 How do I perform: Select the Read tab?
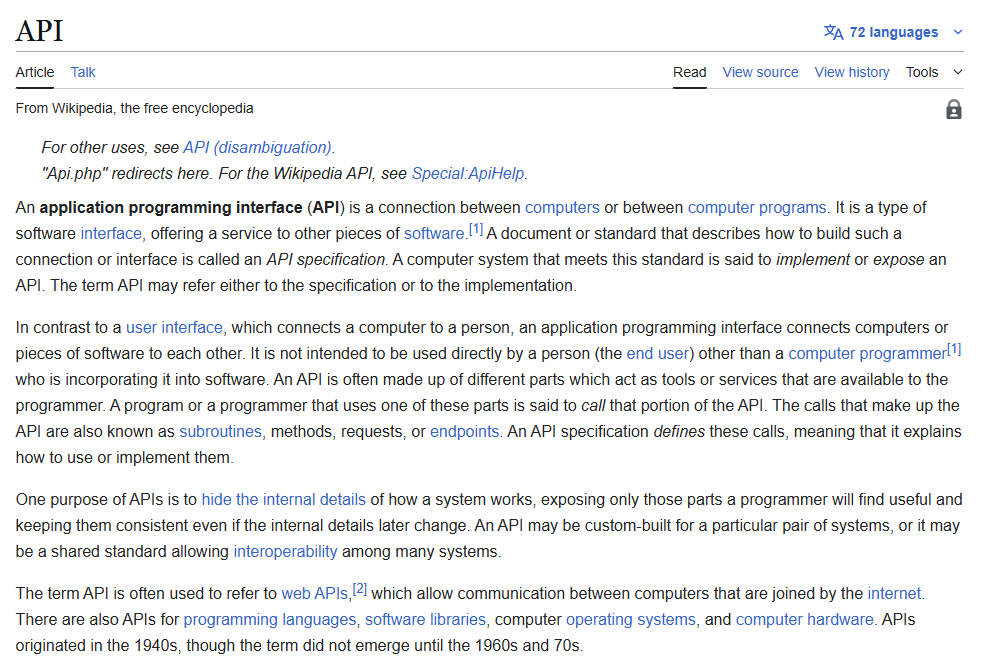pyautogui.click(x=690, y=72)
